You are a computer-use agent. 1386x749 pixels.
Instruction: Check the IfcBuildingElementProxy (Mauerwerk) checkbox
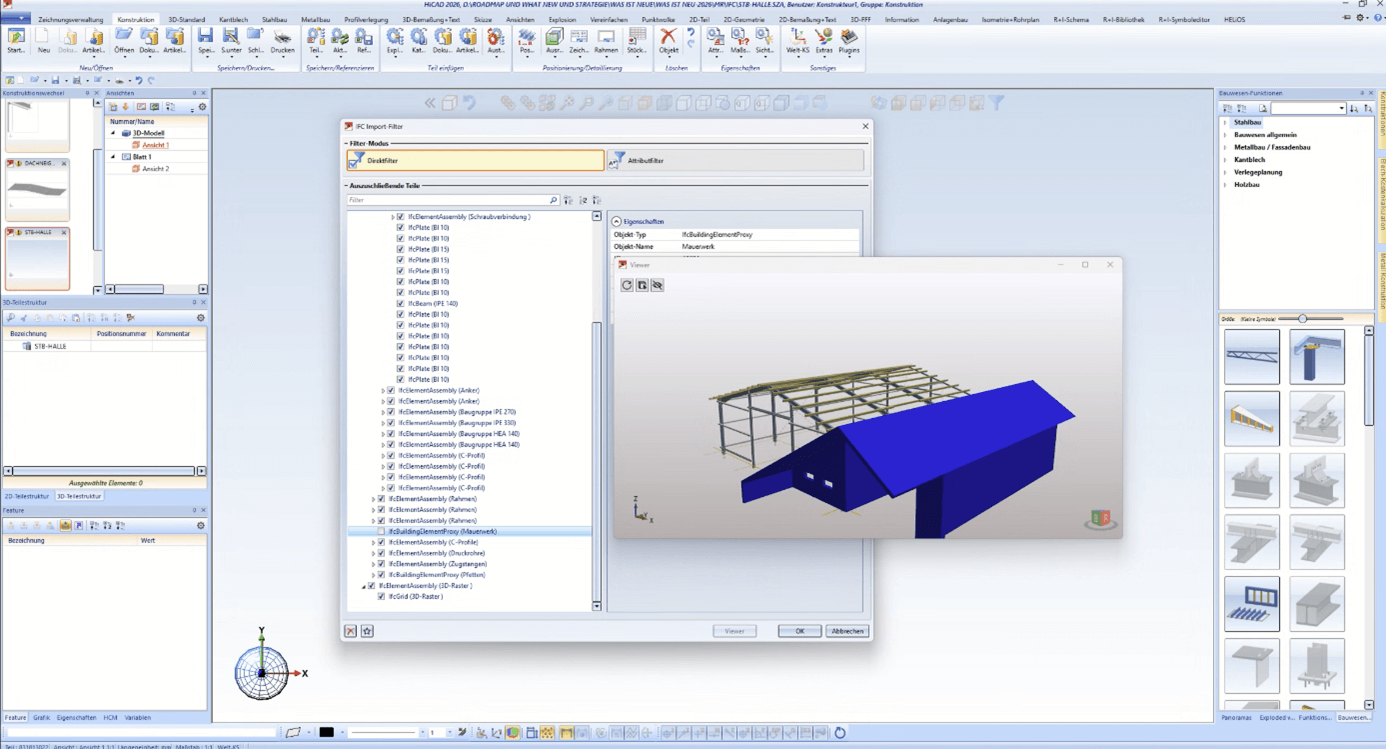(381, 531)
